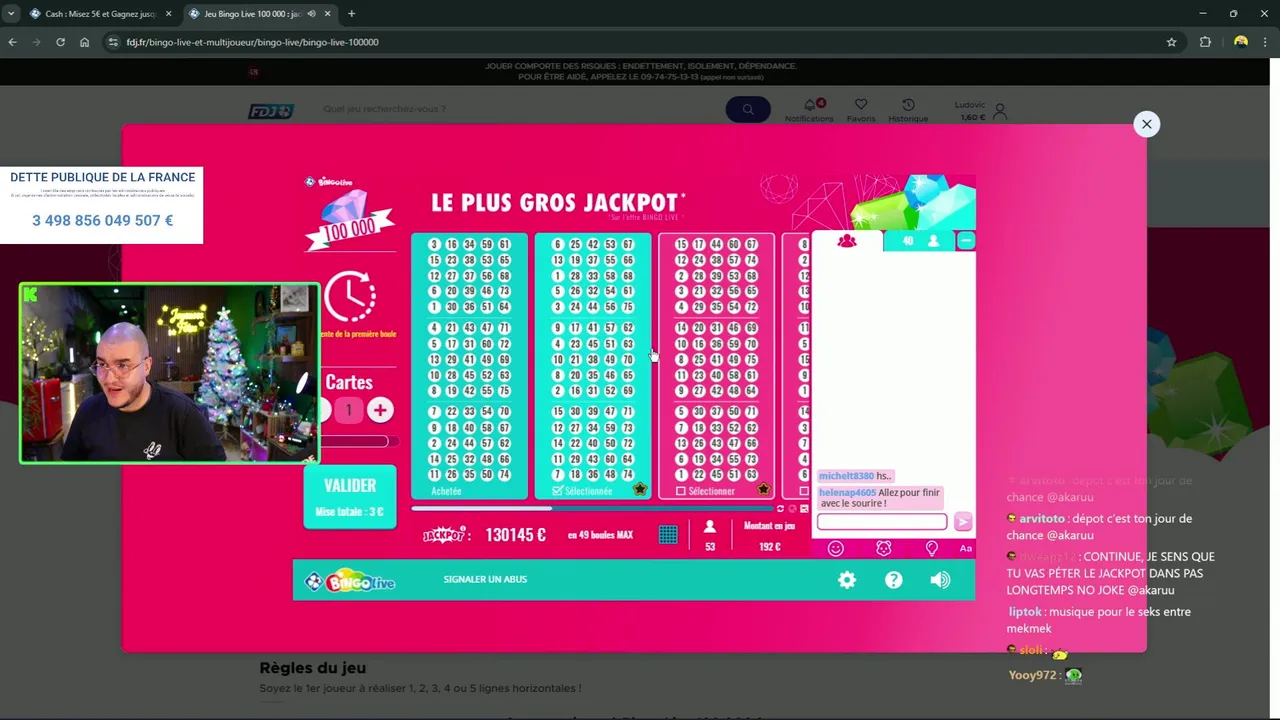Click the Bingo Live logo in footer
1280x720 pixels.
pyautogui.click(x=351, y=581)
